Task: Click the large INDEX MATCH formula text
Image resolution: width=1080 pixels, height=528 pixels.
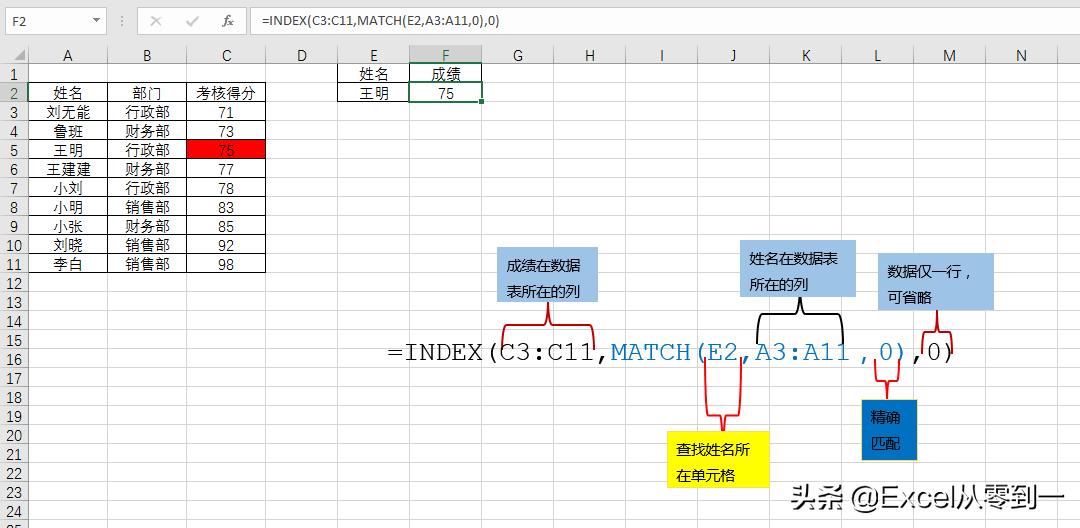Action: tap(669, 352)
